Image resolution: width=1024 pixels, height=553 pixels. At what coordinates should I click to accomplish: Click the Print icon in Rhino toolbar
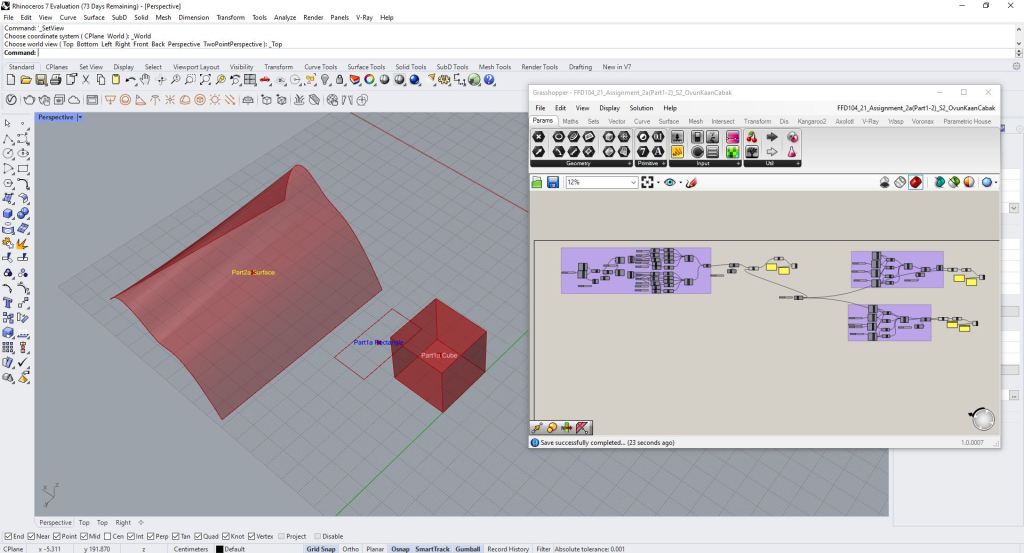click(x=56, y=80)
